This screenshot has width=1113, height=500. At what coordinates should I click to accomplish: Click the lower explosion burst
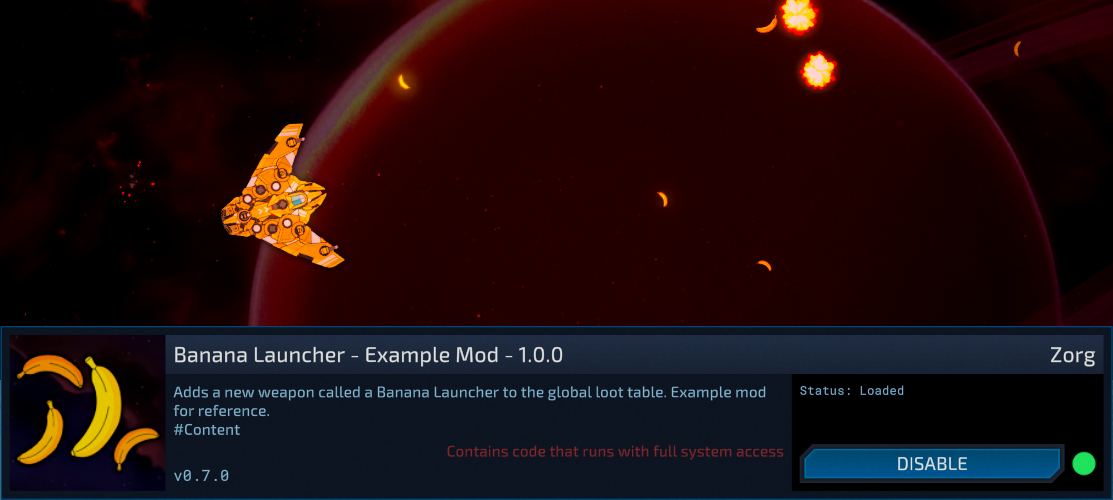(818, 70)
